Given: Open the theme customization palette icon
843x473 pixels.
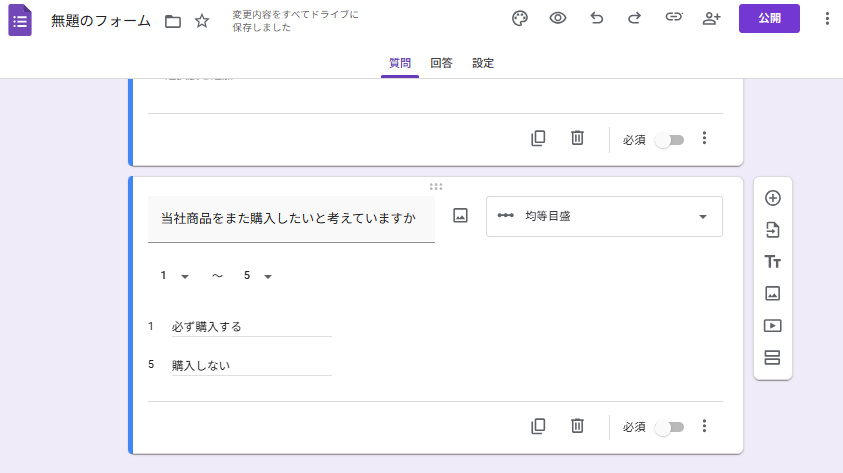Looking at the screenshot, I should click(520, 19).
